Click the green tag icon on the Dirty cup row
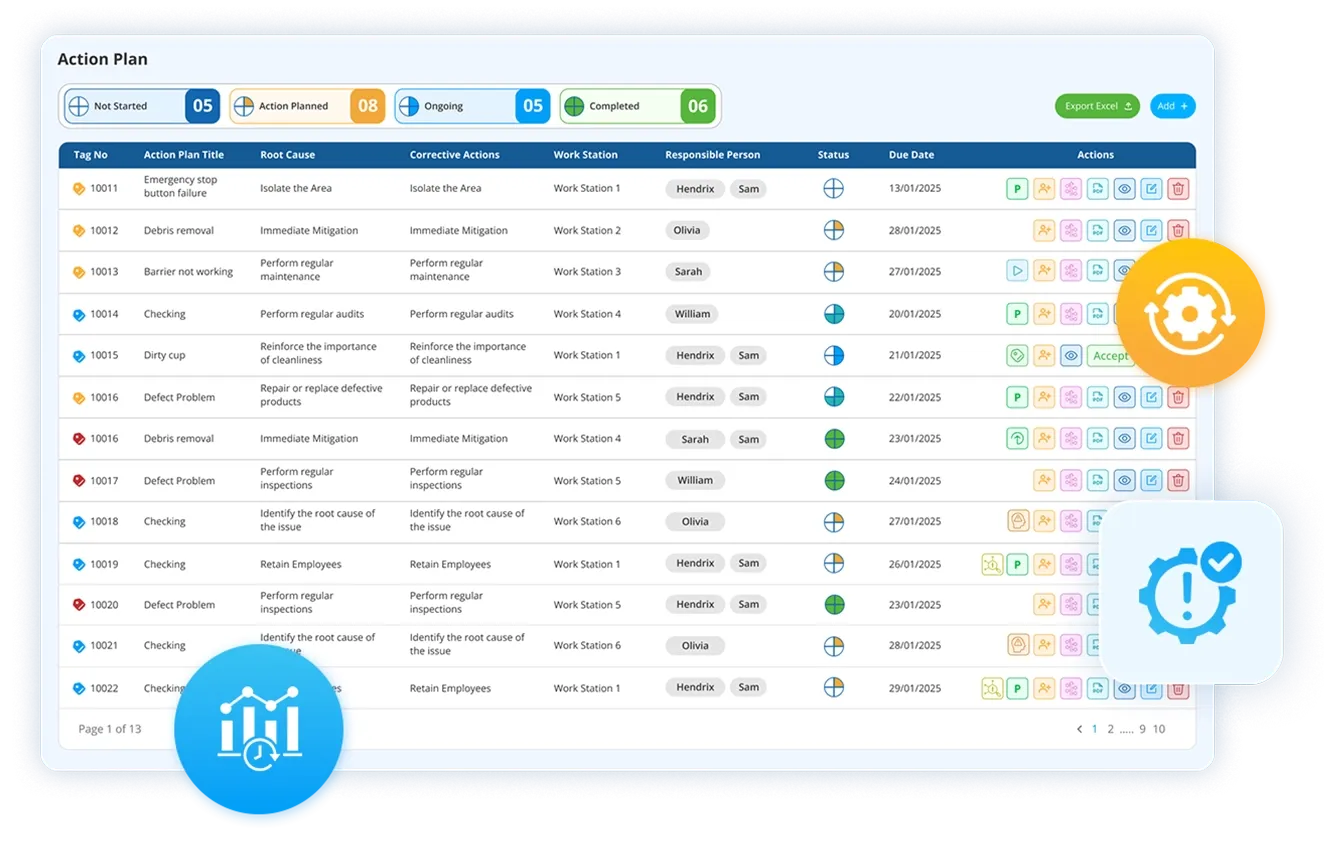1324x850 pixels. pos(1017,355)
